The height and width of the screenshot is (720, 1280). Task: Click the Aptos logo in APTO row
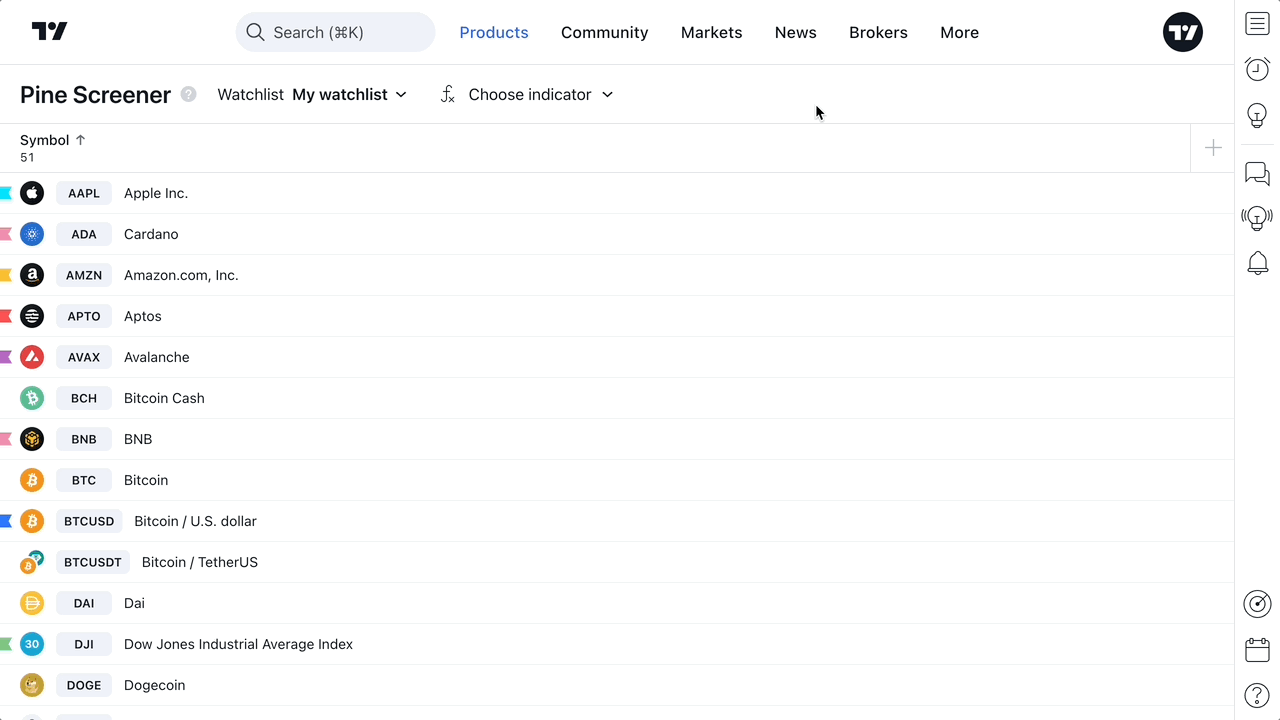(x=32, y=316)
